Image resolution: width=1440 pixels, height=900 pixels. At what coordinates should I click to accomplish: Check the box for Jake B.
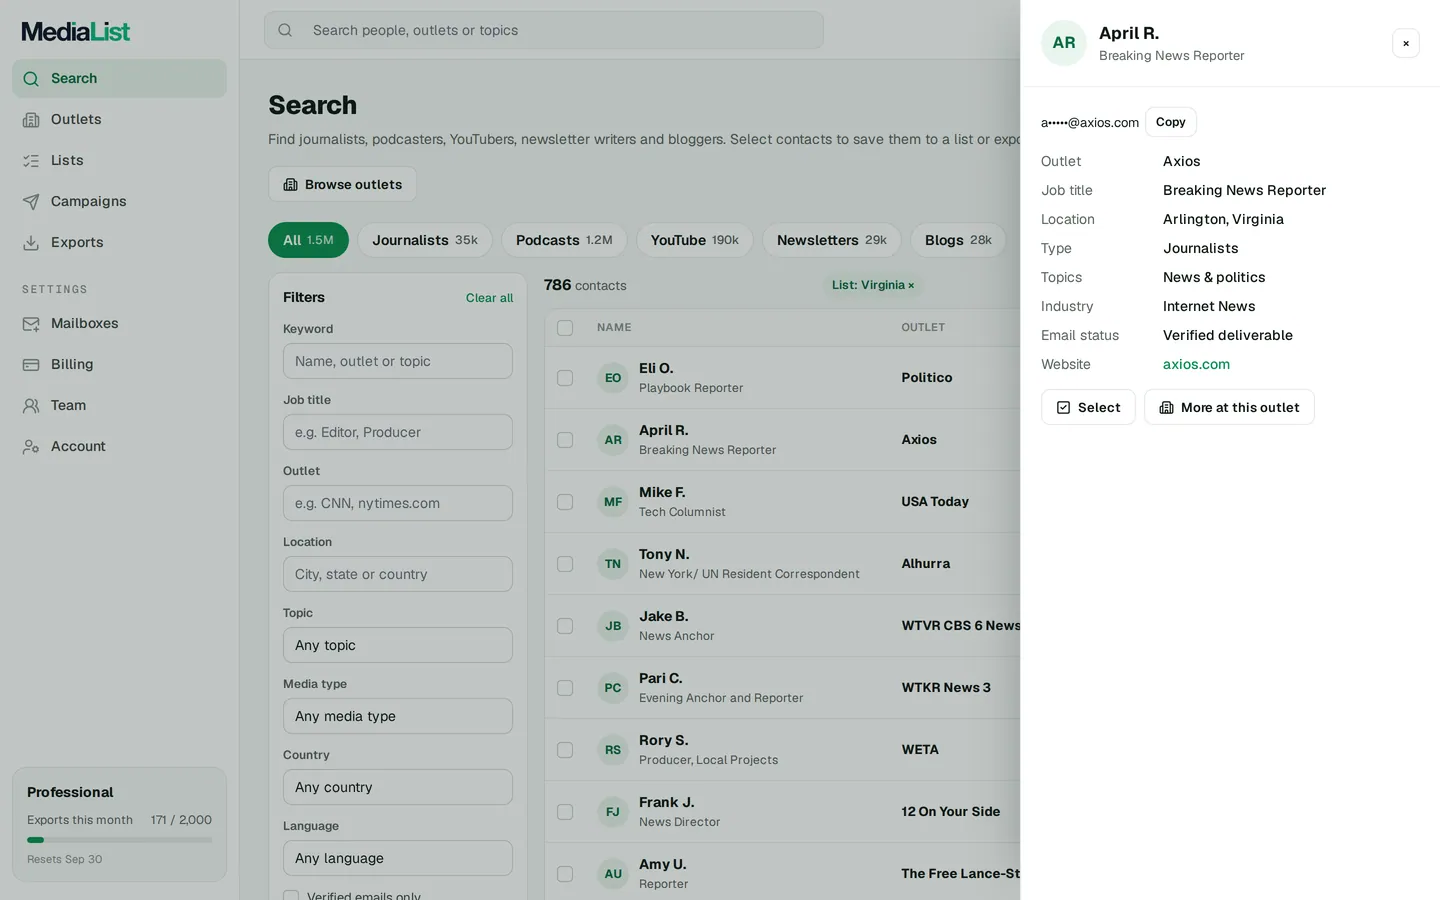(565, 626)
